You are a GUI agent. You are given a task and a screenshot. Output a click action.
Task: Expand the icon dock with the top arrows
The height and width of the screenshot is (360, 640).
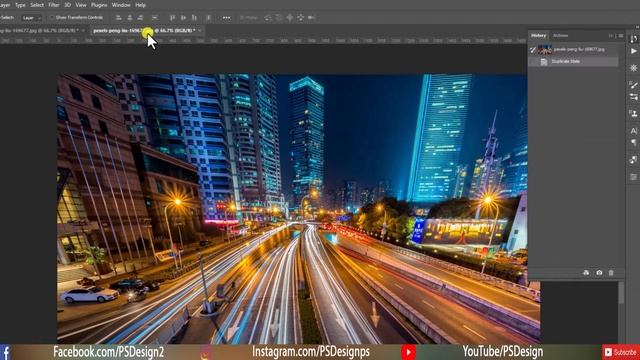(x=637, y=27)
